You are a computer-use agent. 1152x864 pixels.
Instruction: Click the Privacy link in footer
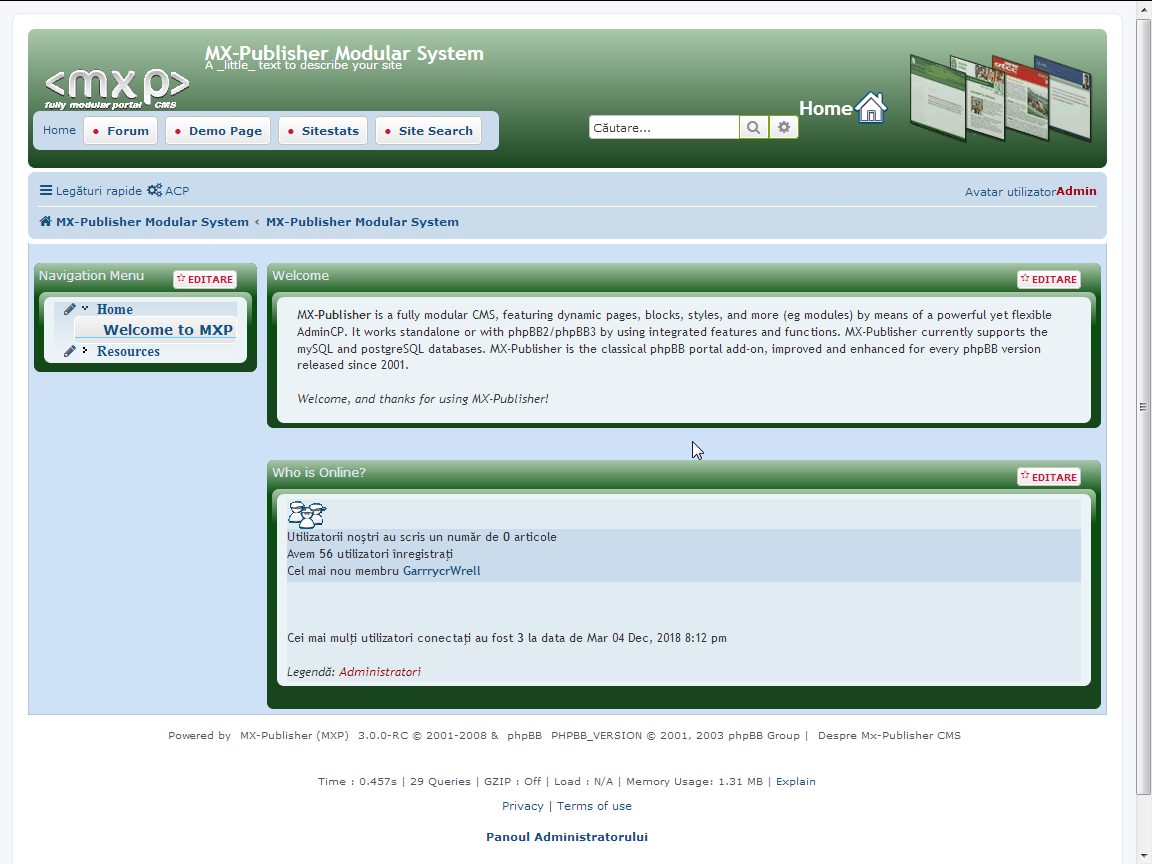click(522, 805)
